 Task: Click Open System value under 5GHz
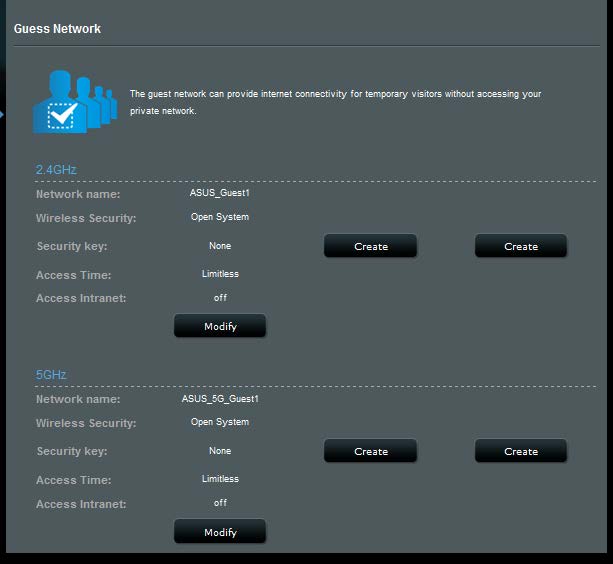220,422
